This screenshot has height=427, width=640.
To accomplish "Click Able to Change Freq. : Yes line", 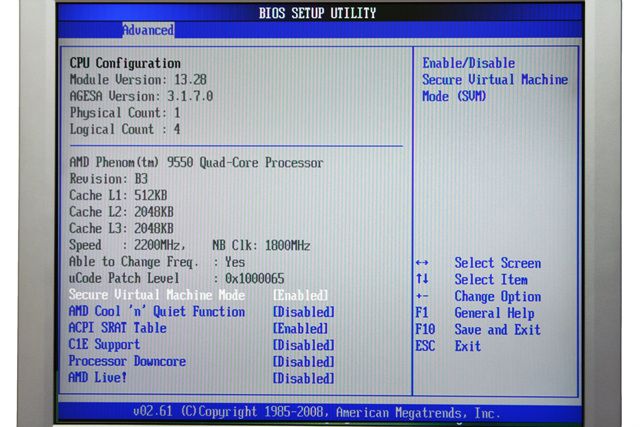I will point(157,262).
